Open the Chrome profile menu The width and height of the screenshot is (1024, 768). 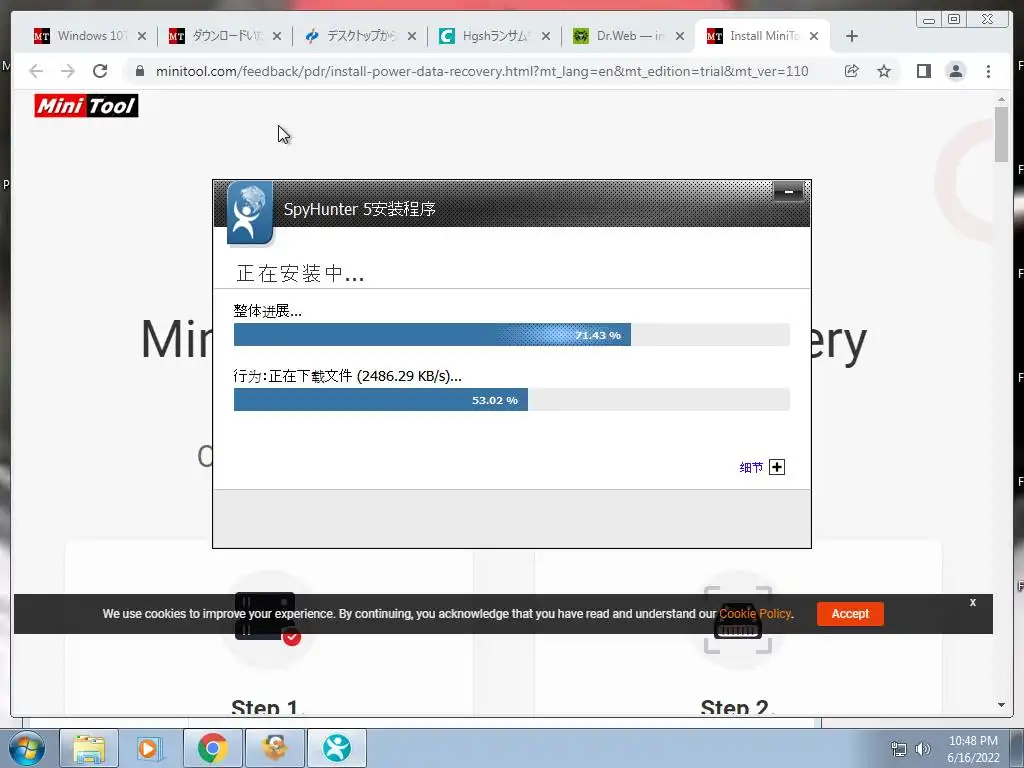pos(955,71)
